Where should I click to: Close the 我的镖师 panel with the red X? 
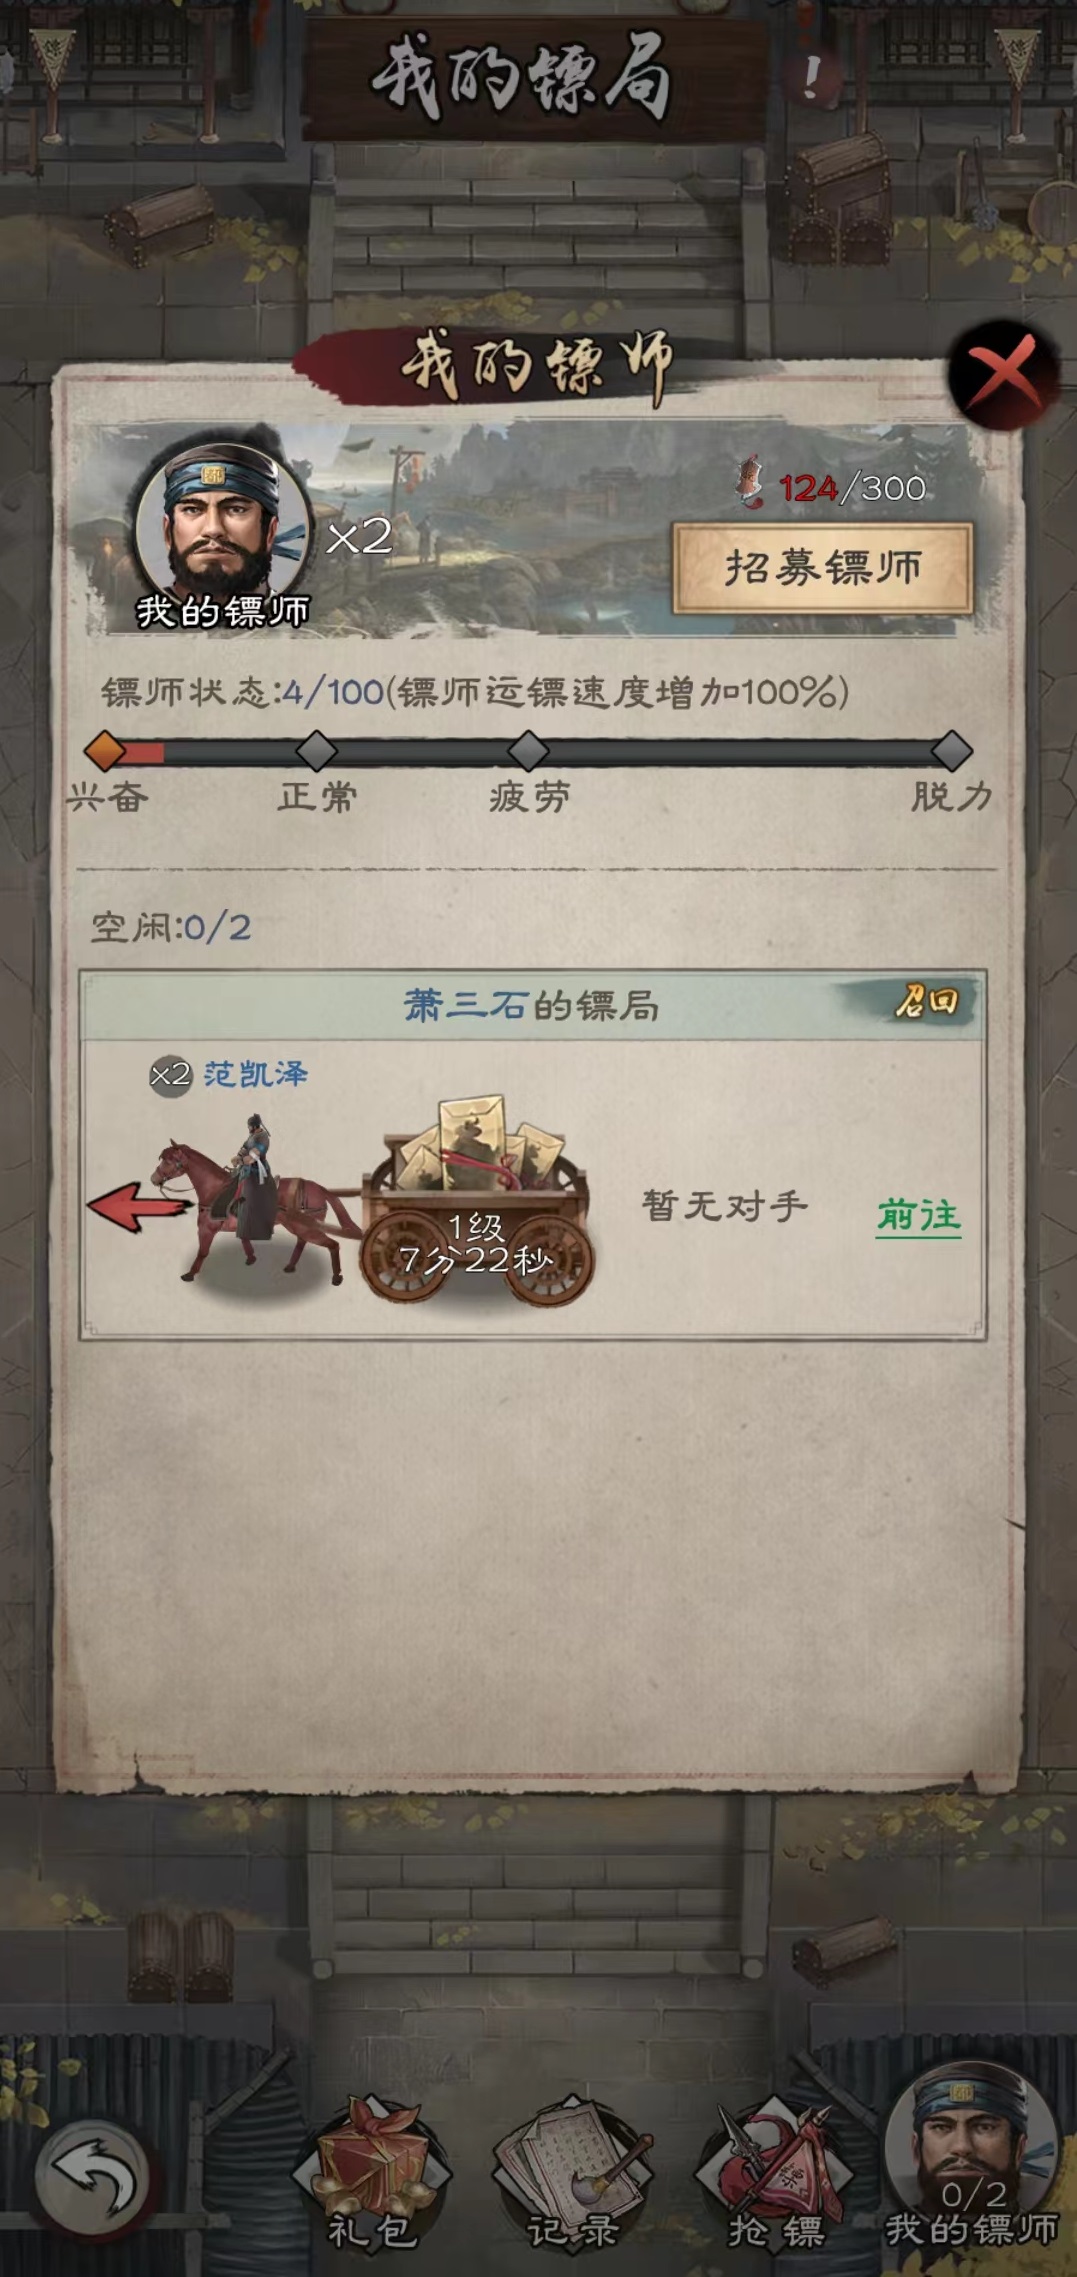tap(1003, 374)
